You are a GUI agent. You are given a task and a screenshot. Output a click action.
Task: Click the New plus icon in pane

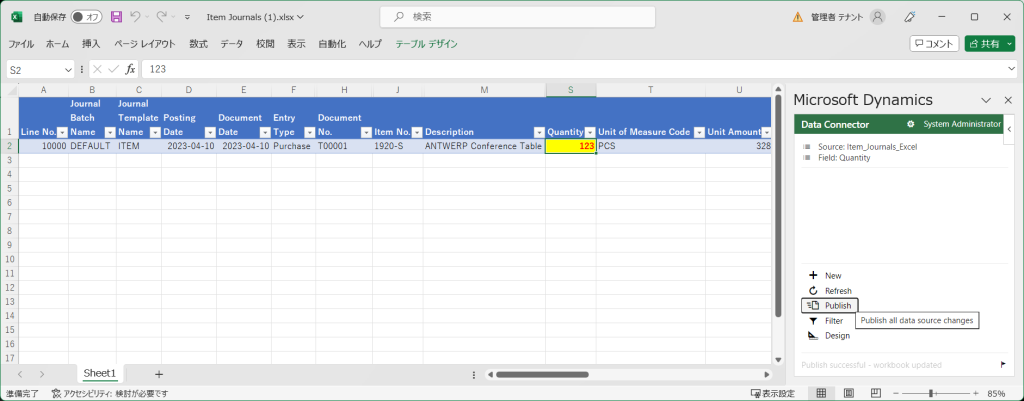[813, 275]
